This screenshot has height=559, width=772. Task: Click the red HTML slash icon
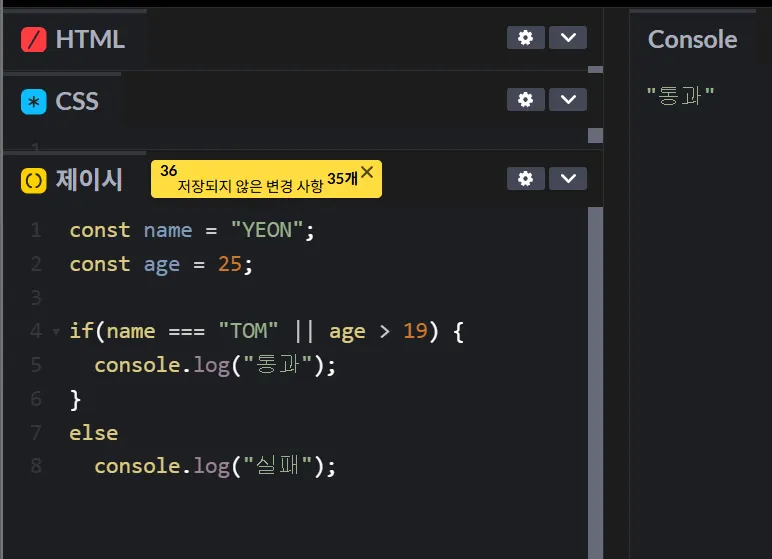(33, 39)
